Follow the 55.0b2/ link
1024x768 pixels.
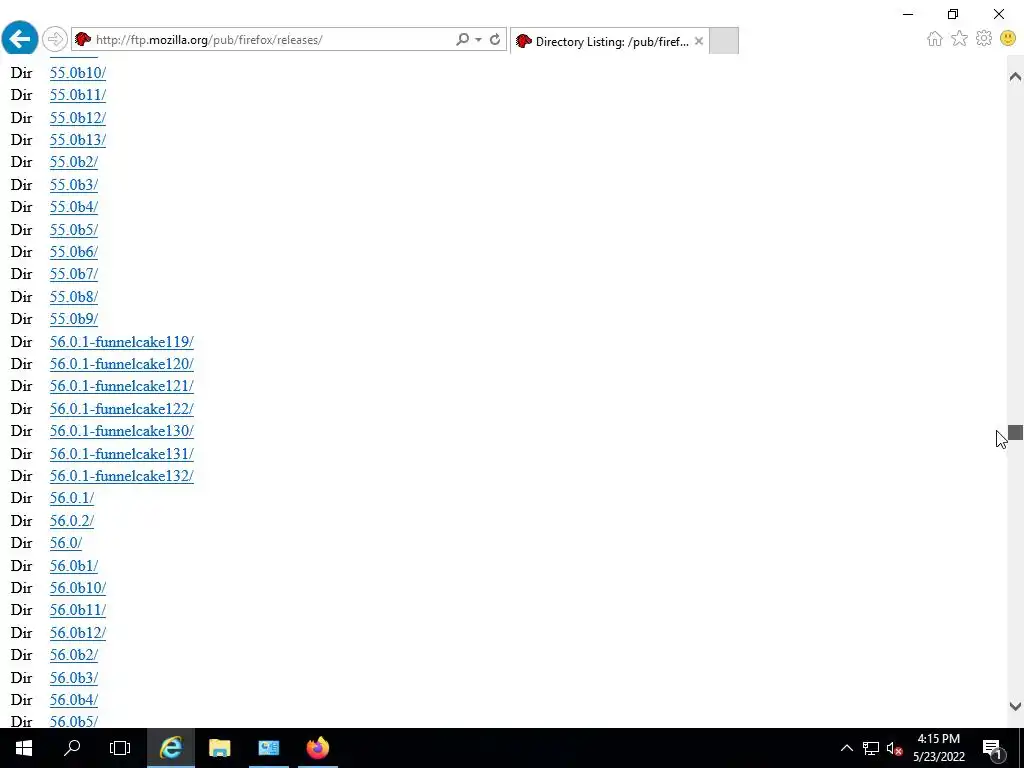[74, 162]
